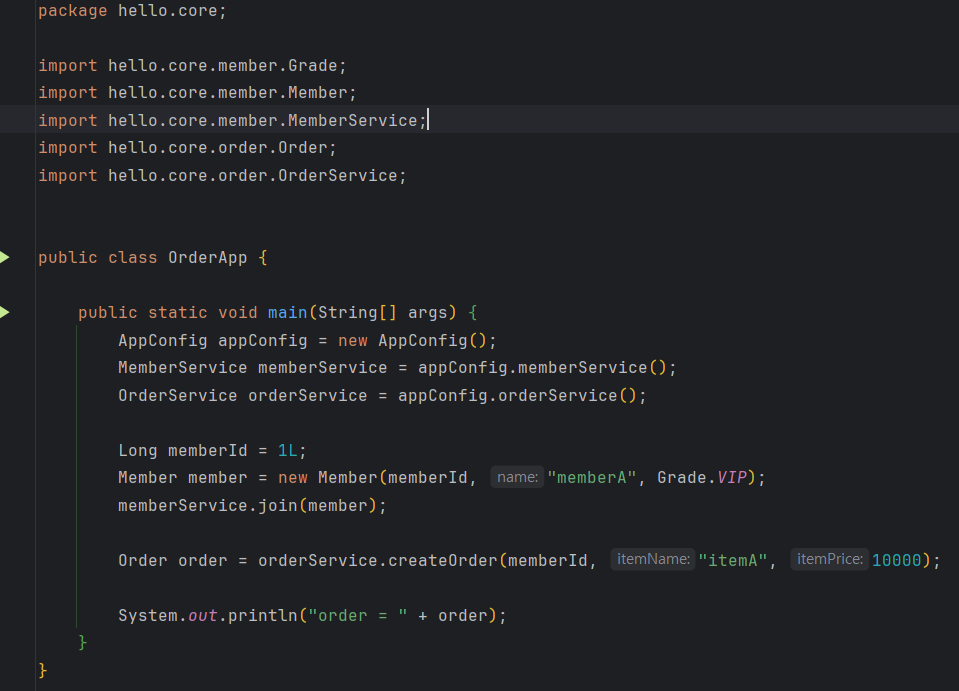Click 'AppConfig appConfig' declaration
Screen dimensions: 959x691
212,341
